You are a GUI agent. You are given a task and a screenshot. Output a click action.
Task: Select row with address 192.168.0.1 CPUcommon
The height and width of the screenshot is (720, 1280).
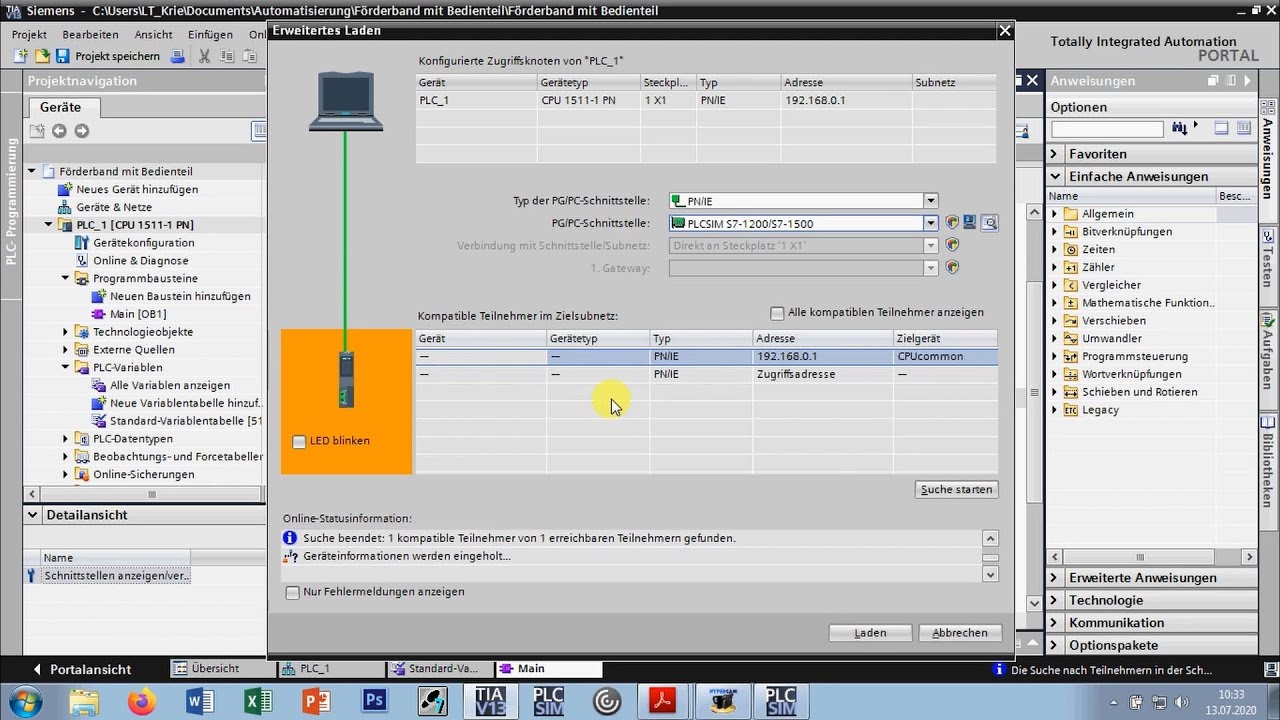coord(707,357)
